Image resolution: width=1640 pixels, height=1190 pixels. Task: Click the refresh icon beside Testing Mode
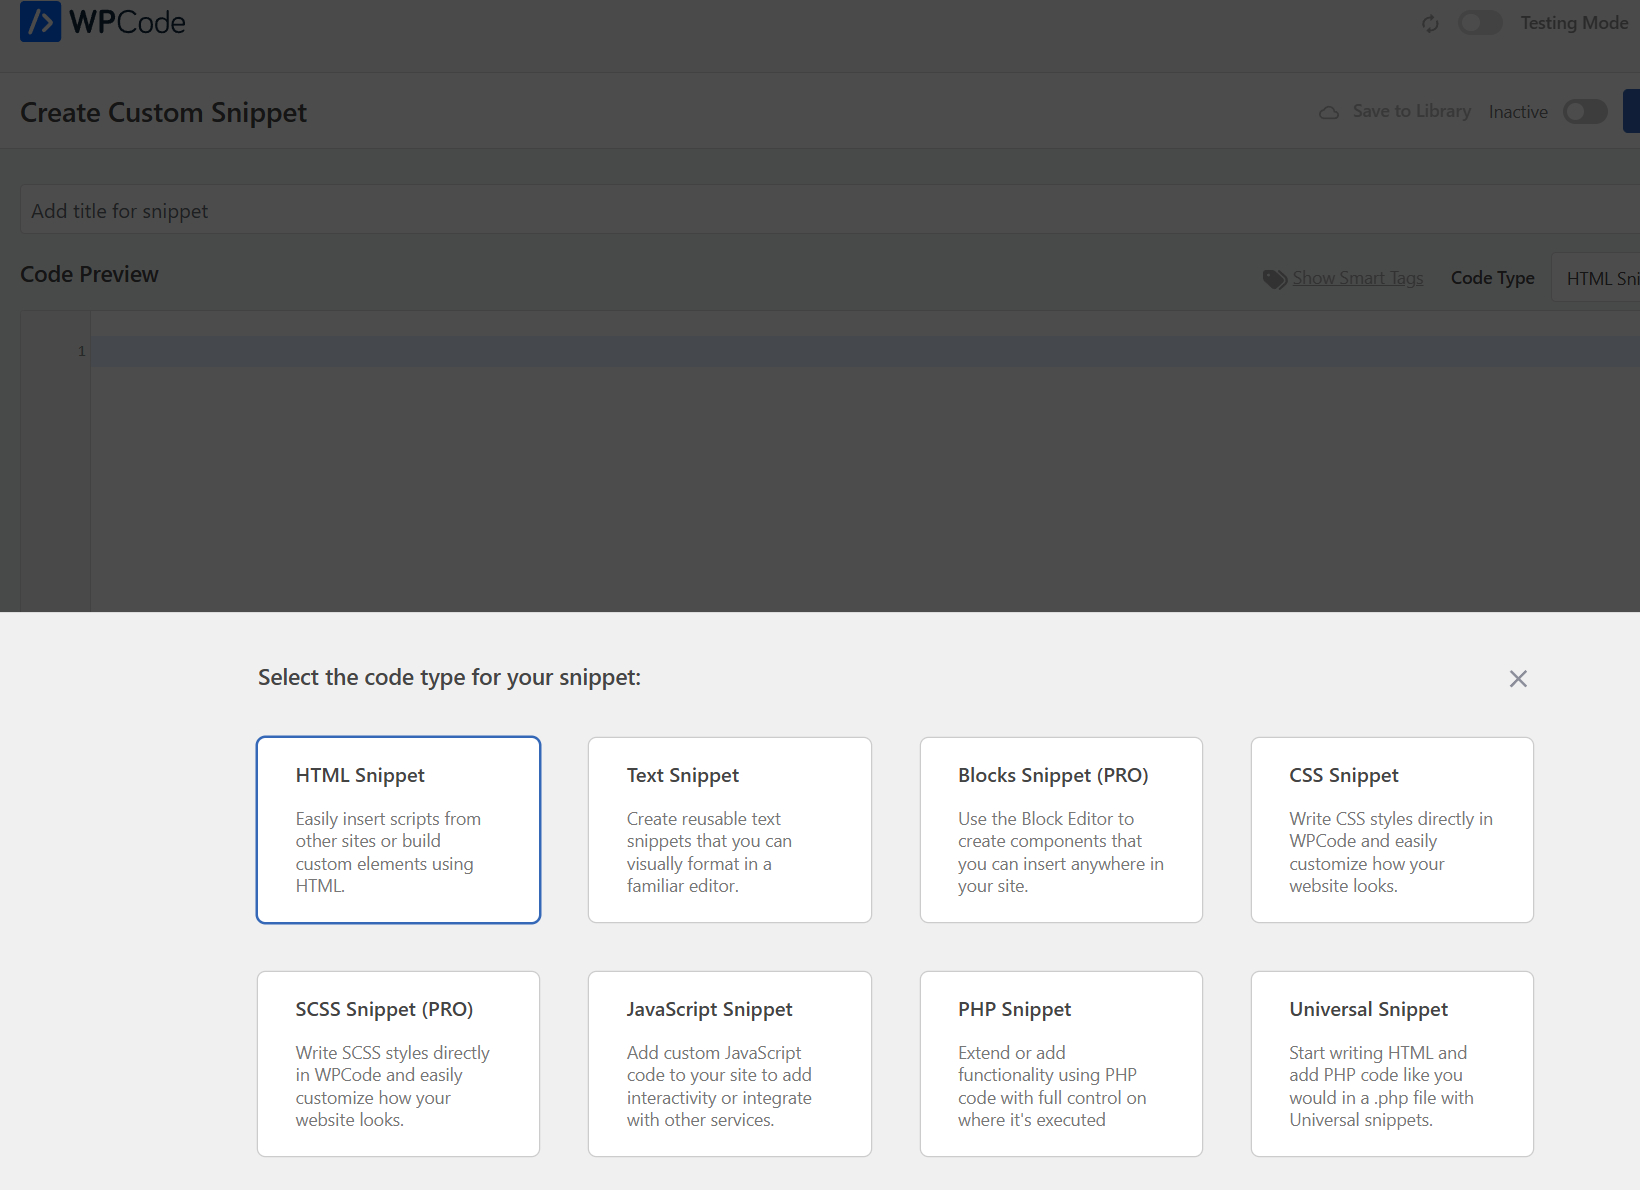(1430, 23)
